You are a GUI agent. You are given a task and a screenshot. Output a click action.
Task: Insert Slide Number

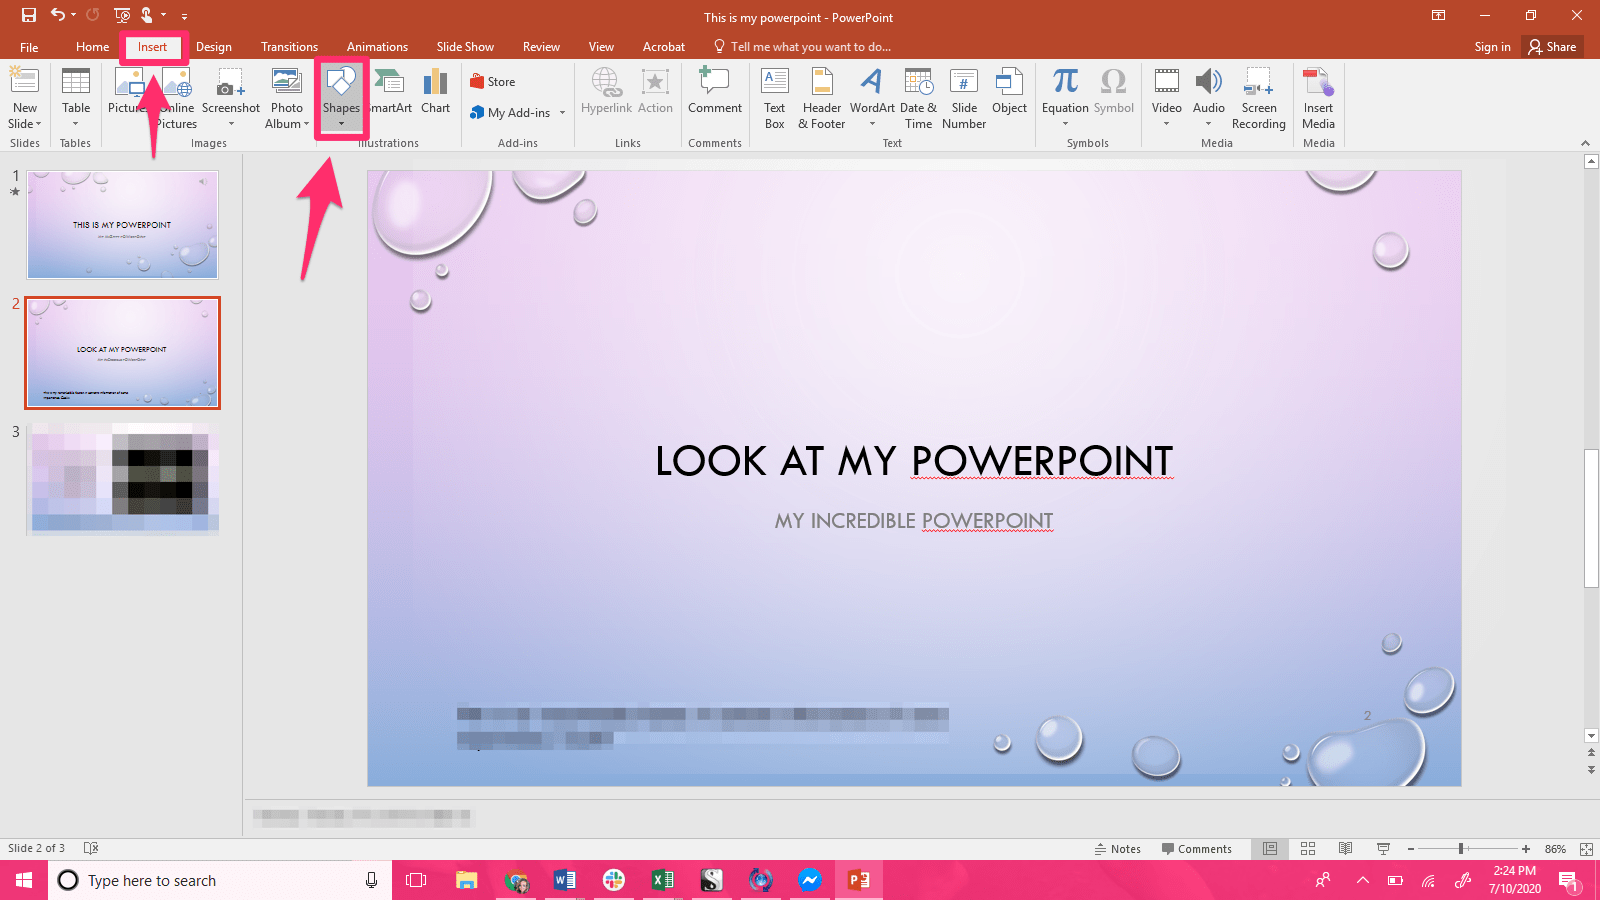(964, 97)
